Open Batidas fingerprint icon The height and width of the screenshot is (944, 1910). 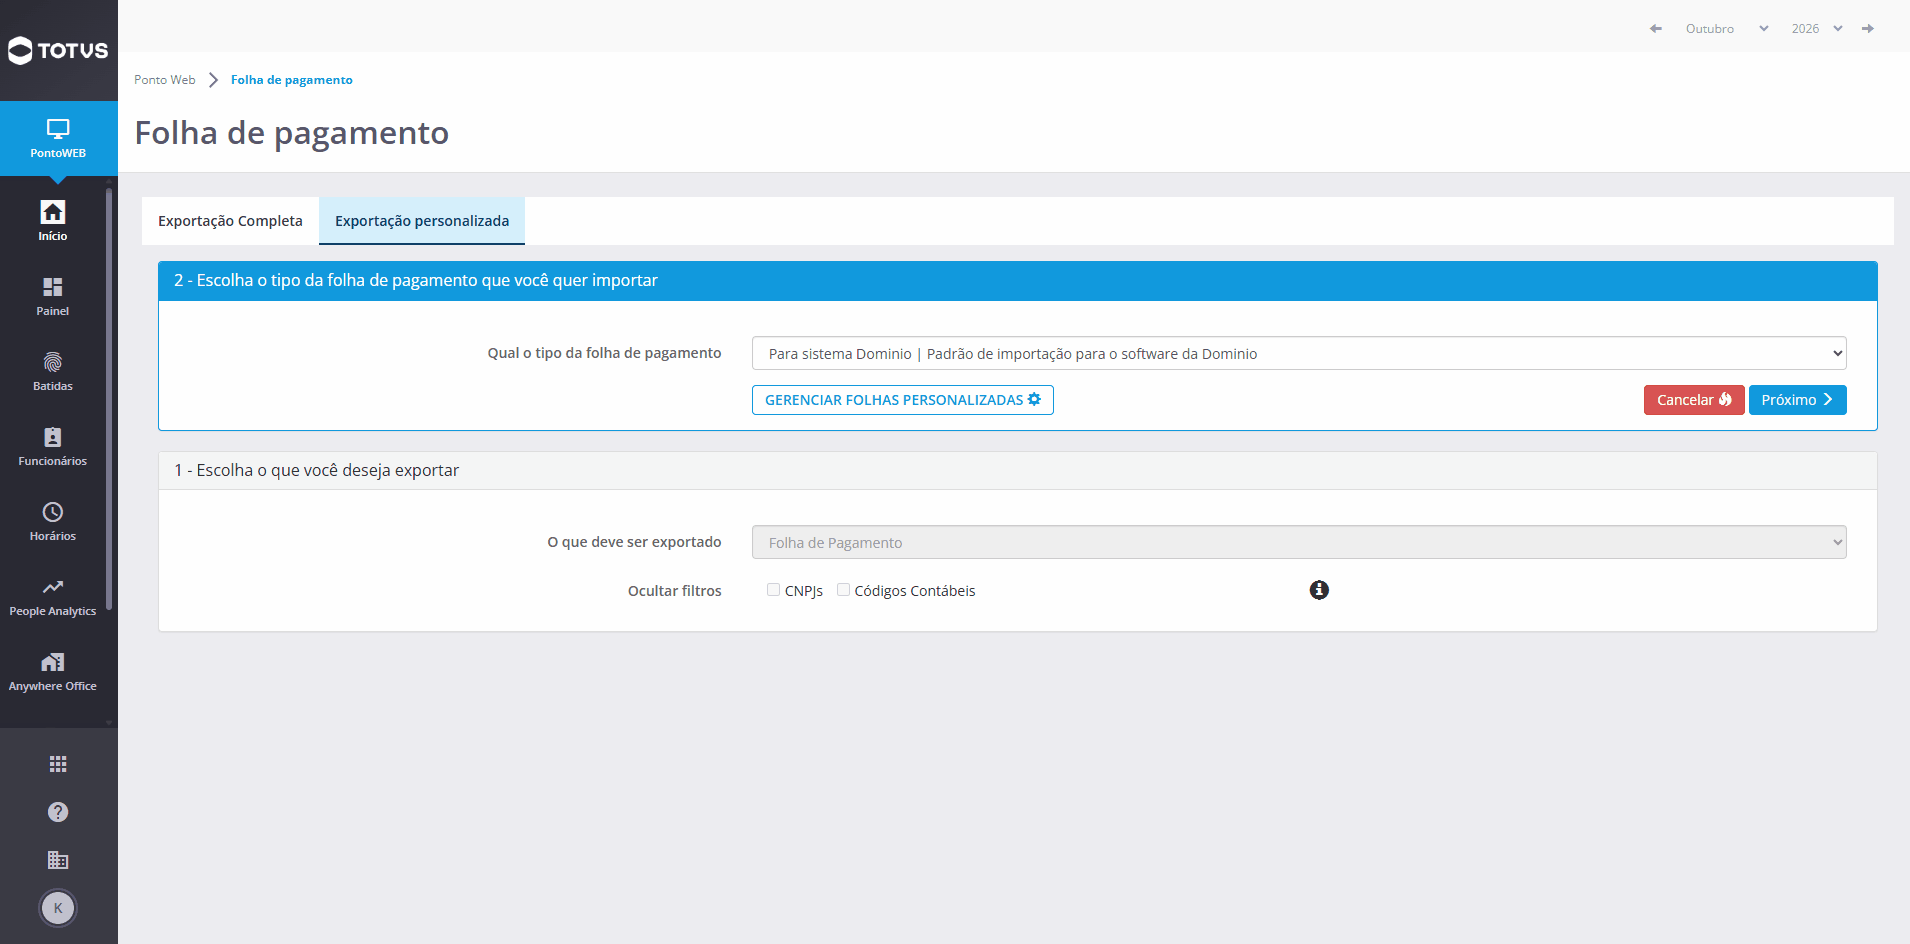click(x=53, y=371)
